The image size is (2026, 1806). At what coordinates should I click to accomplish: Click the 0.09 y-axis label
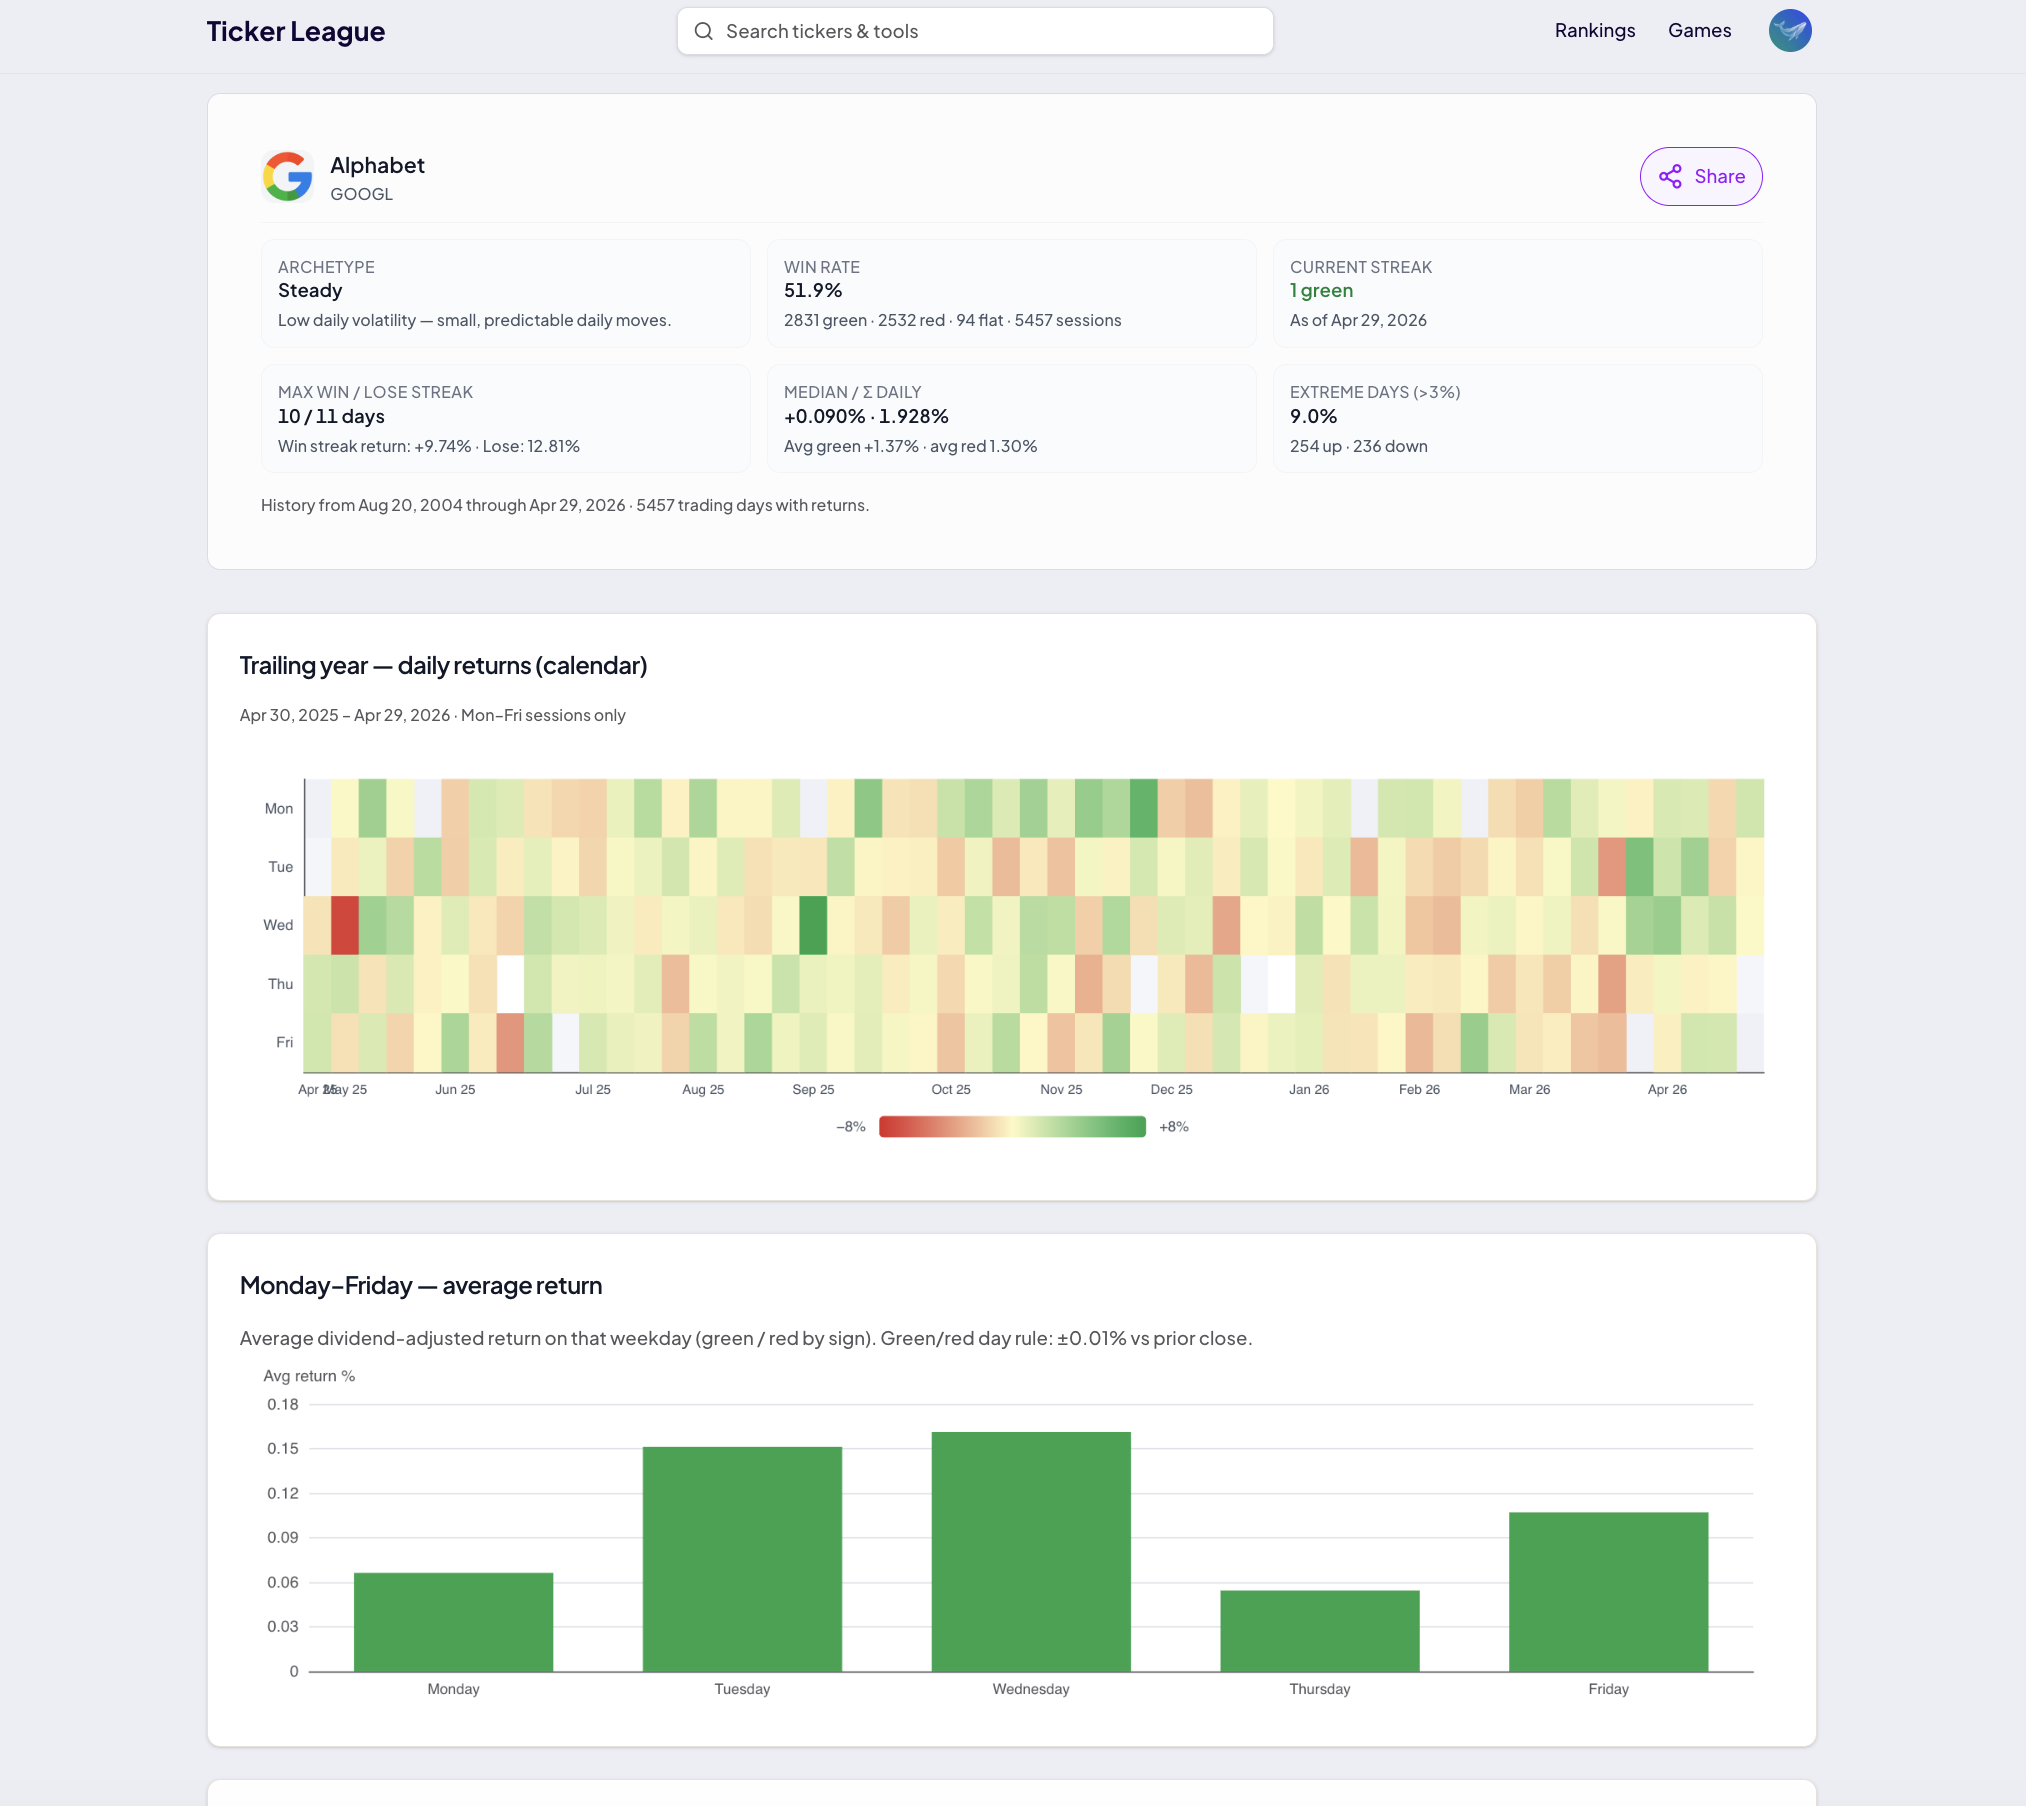tap(283, 1538)
